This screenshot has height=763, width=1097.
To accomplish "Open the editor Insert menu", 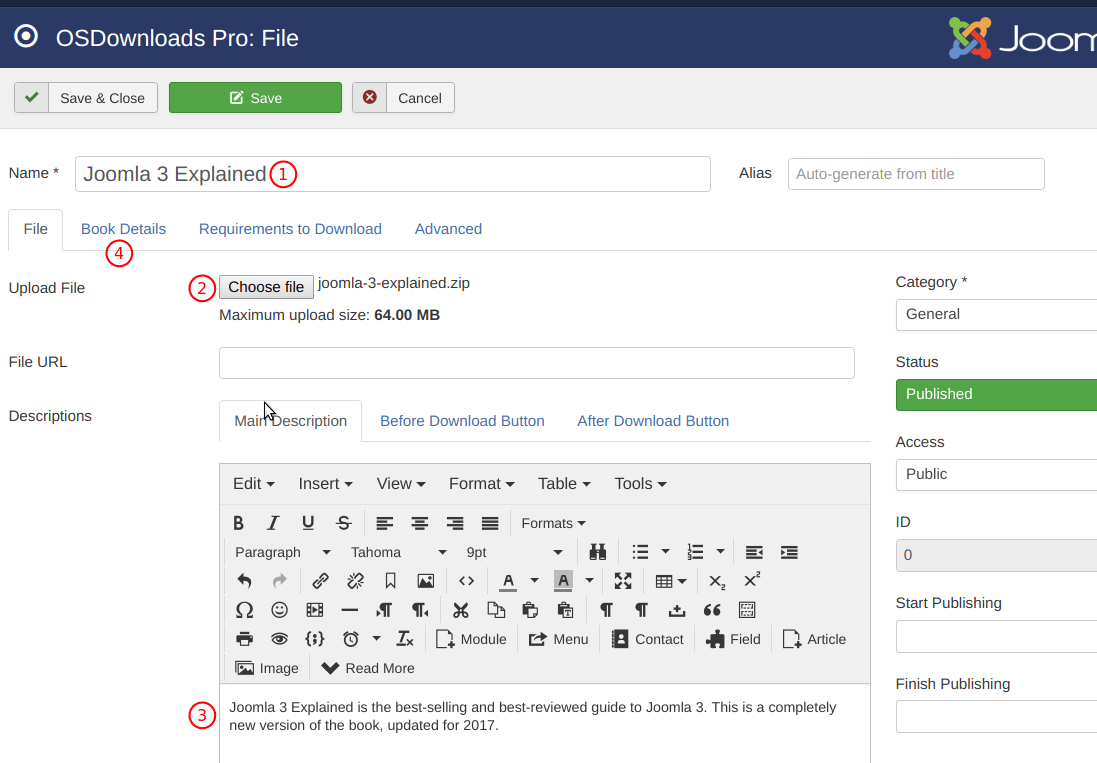I will click(325, 483).
